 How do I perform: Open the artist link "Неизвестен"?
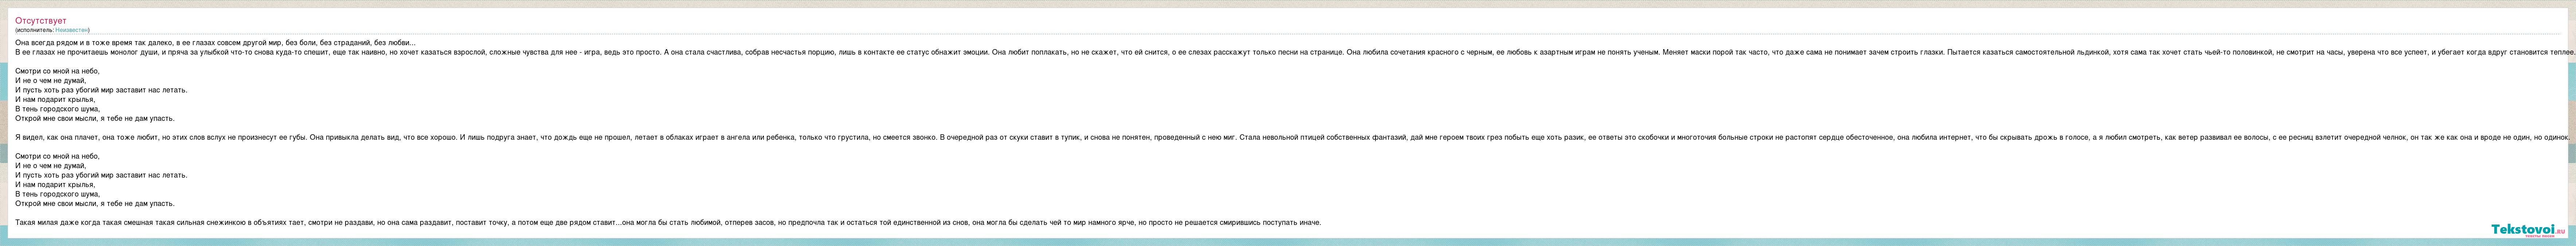click(71, 30)
